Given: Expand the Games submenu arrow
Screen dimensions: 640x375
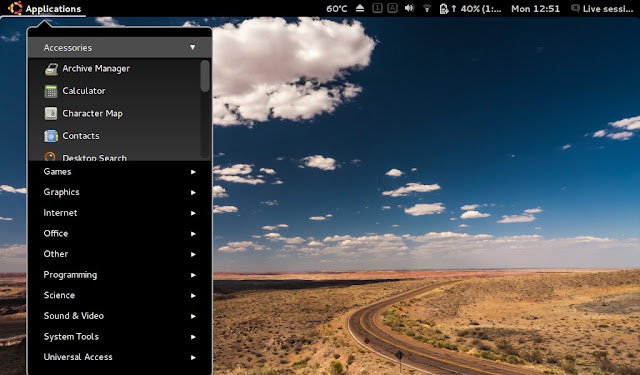Looking at the screenshot, I should 193,172.
